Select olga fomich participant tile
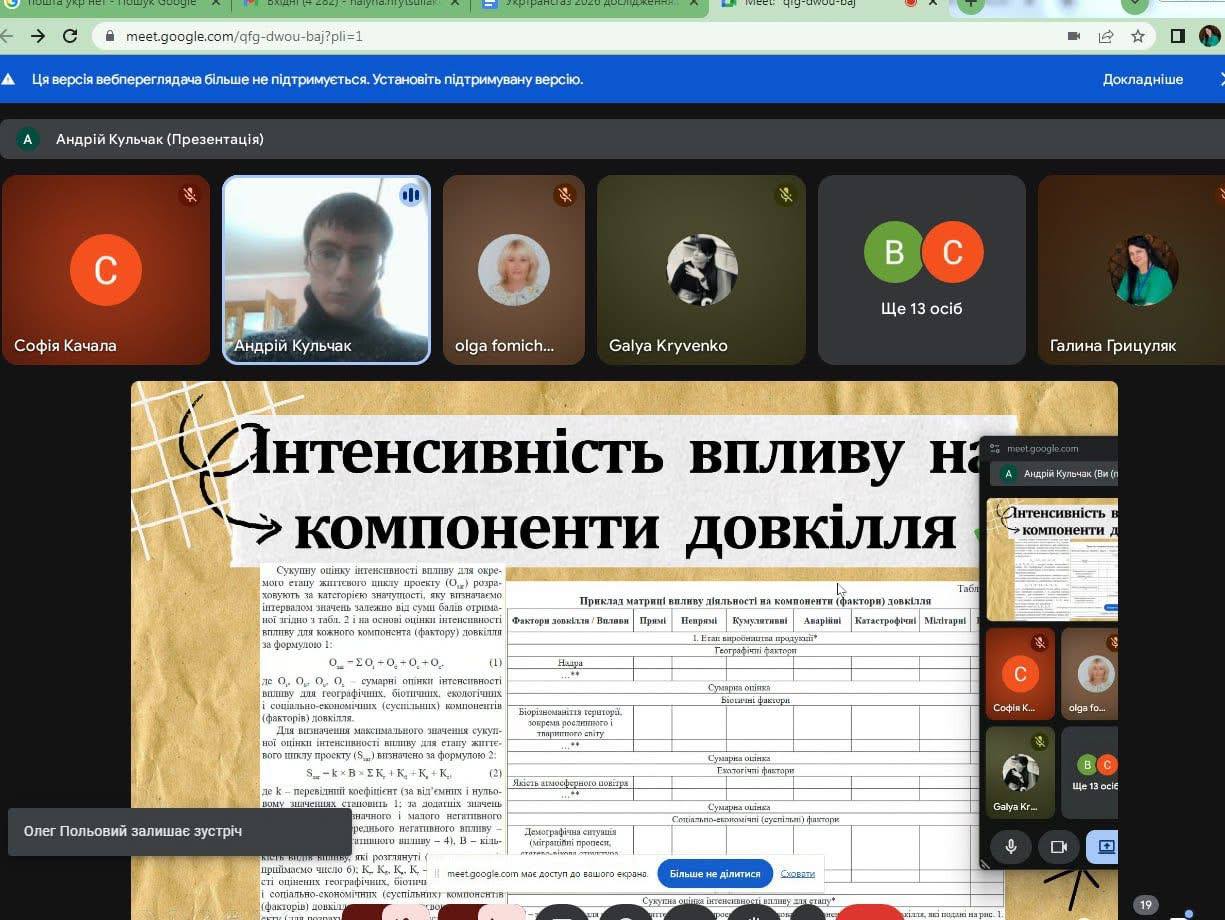The height and width of the screenshot is (920, 1225). [x=514, y=270]
